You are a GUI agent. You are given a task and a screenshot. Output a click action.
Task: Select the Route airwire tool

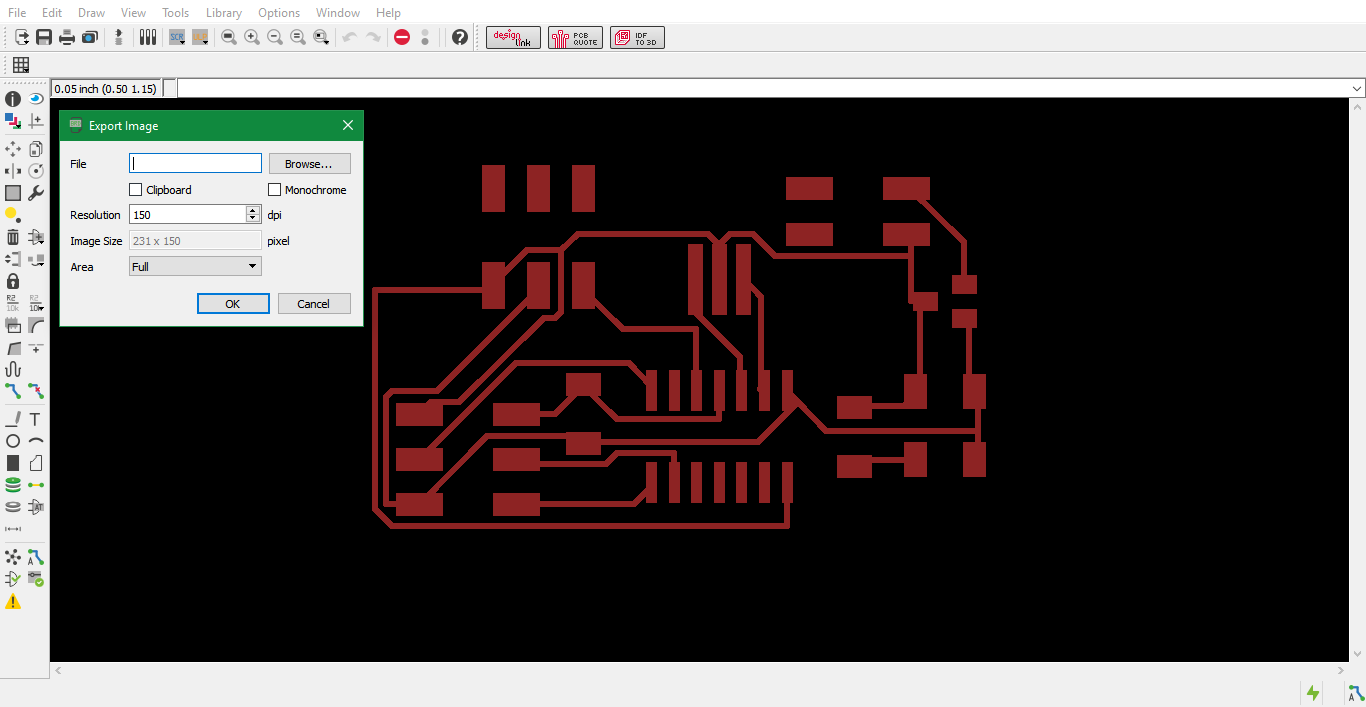[x=13, y=391]
